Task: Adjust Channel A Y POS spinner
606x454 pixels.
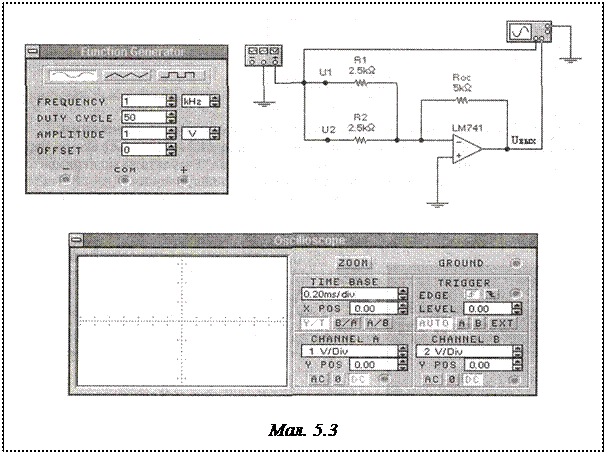Action: pos(403,365)
